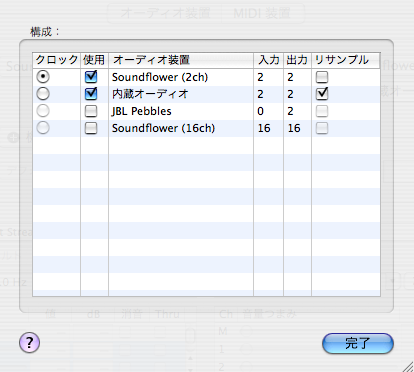Select clock radio for 内蔵オーディオ
Viewport: 414px width, 372px height.
click(x=43, y=94)
